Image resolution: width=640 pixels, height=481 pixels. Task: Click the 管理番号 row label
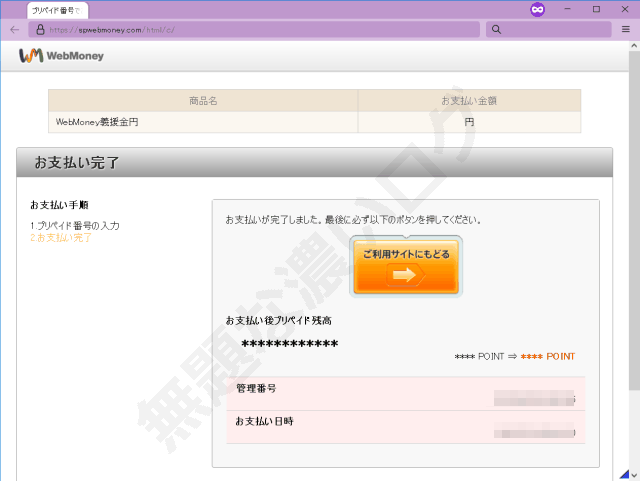(x=256, y=388)
